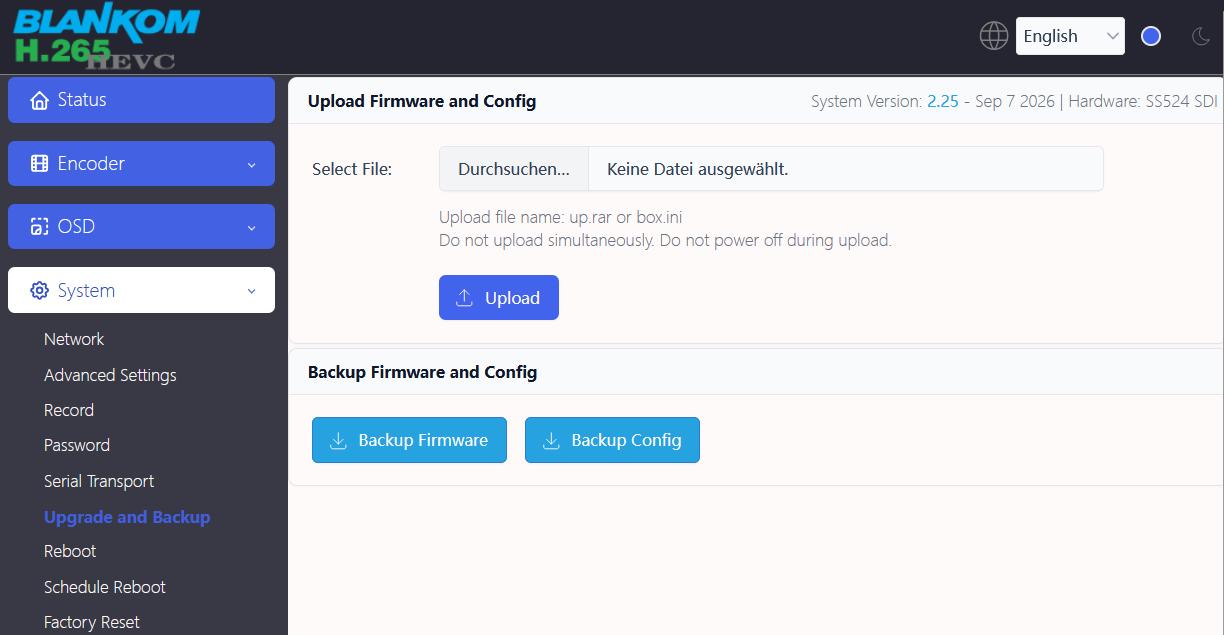Click the film icon beside Encoder
Screen dimensions: 1224x635
tap(39, 163)
